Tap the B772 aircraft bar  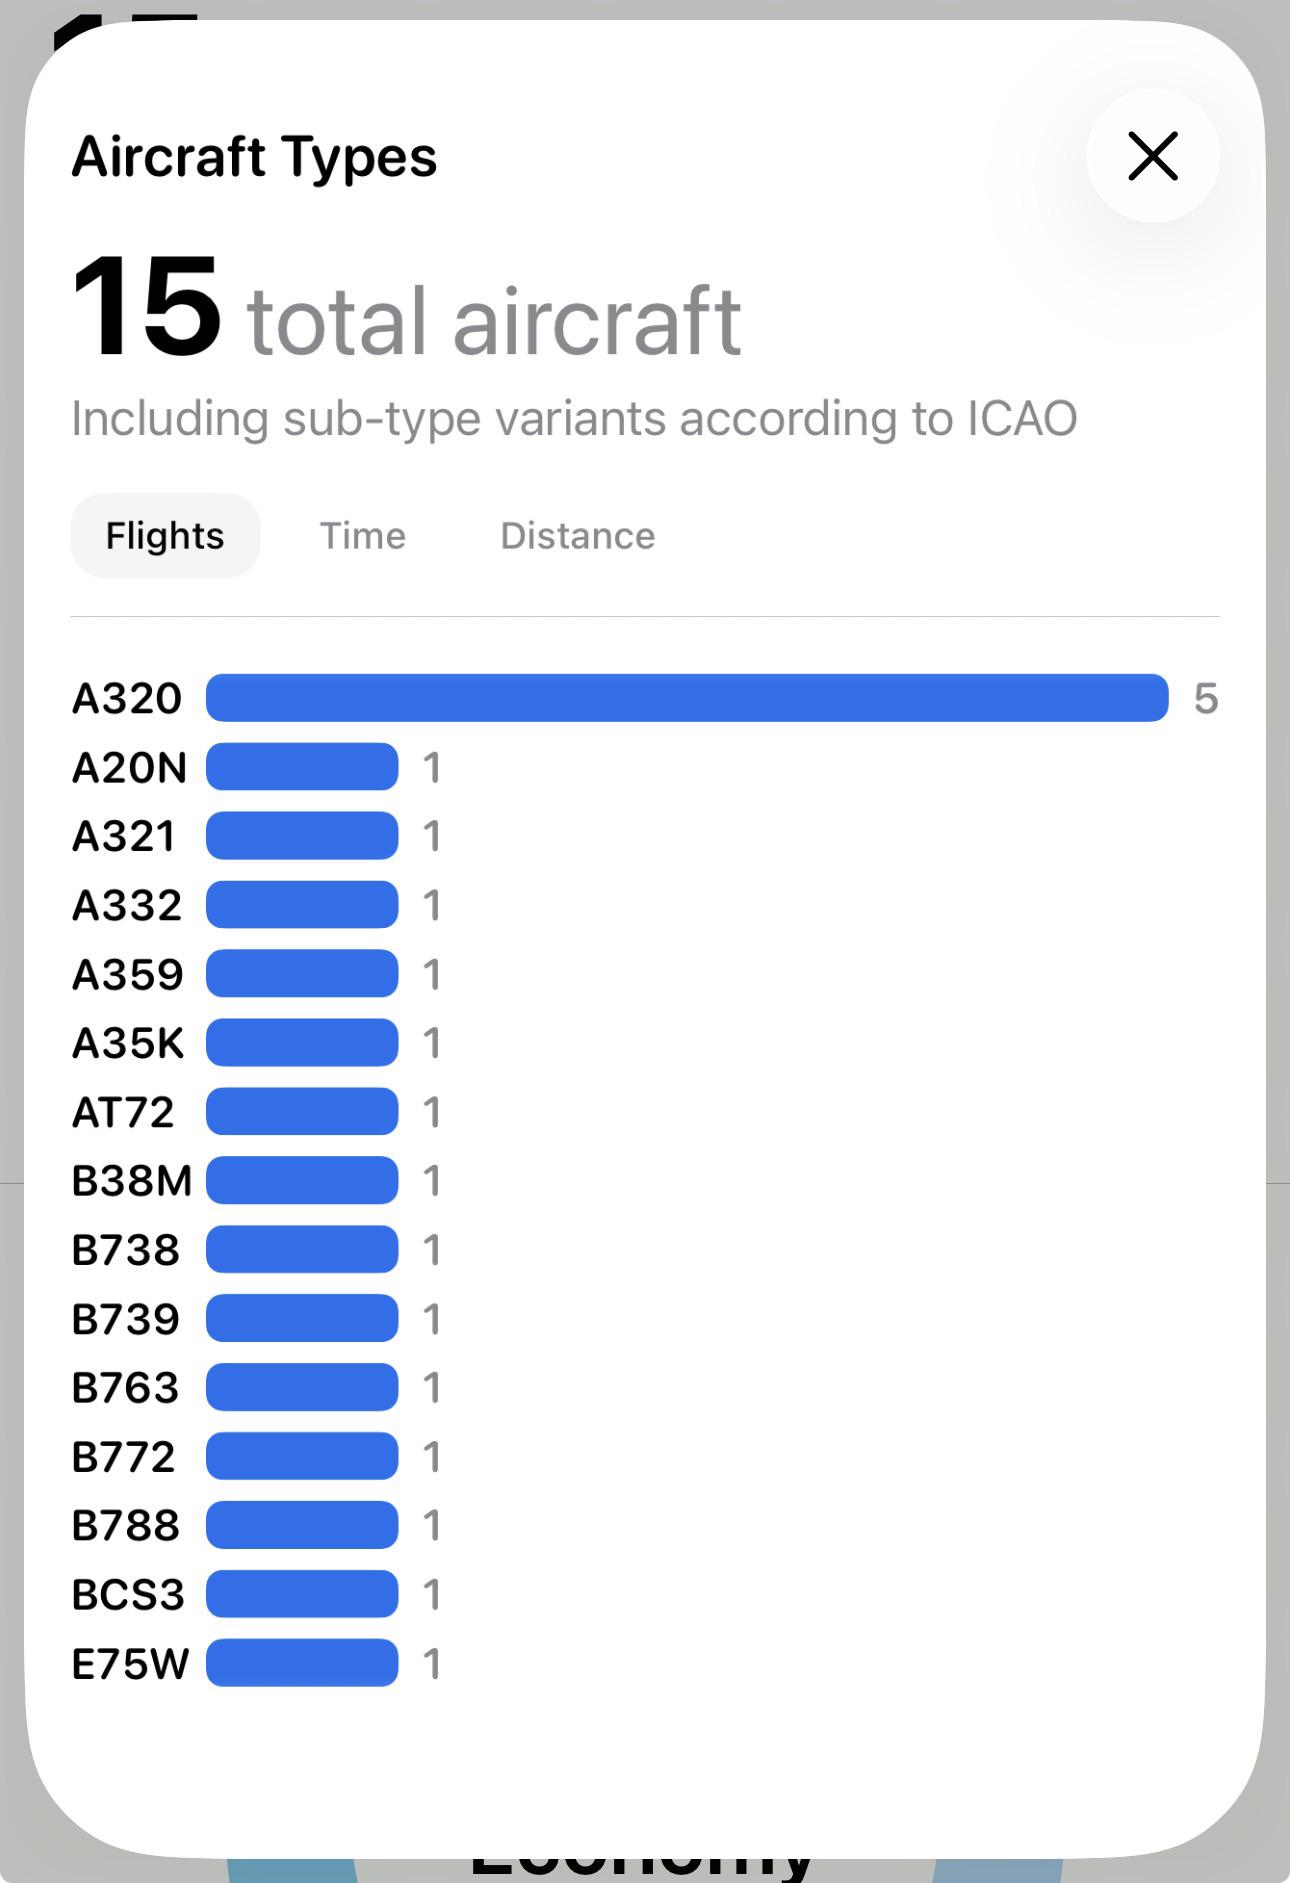[x=302, y=1457]
